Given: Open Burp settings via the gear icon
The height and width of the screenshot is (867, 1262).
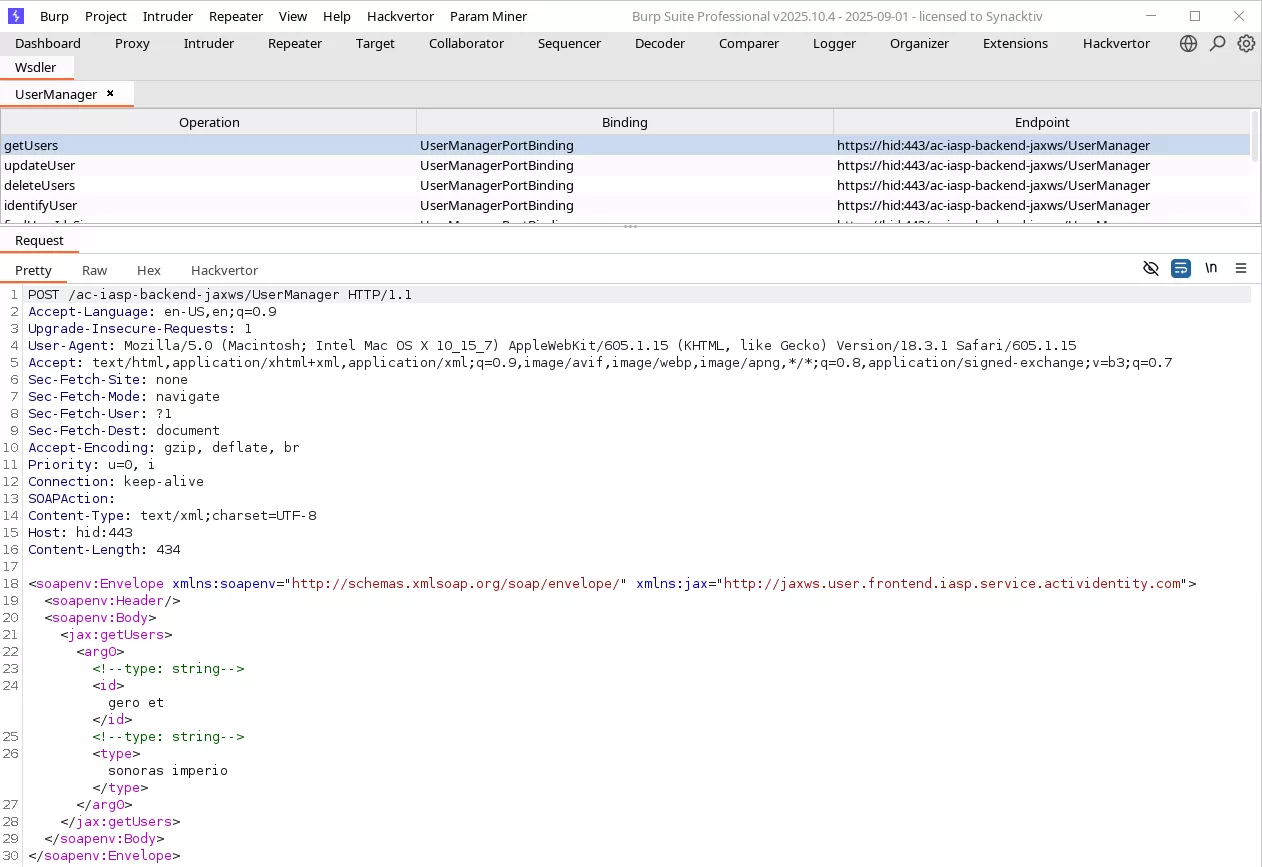Looking at the screenshot, I should point(1246,43).
